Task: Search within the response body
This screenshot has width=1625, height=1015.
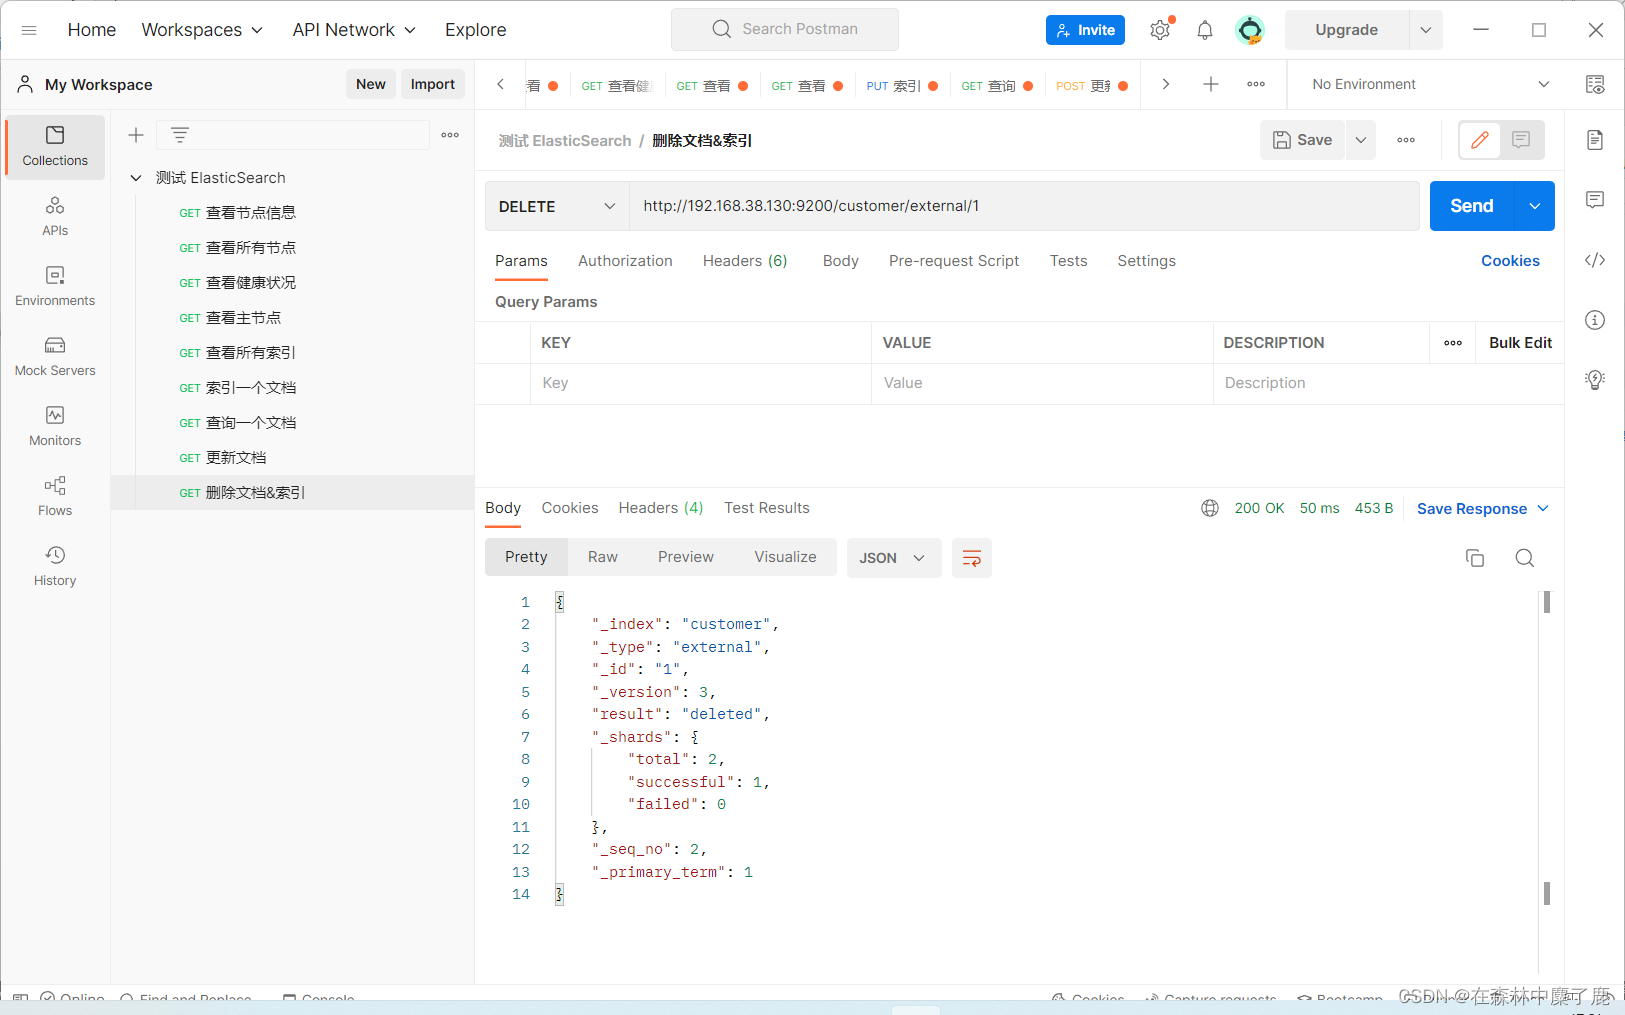Action: pos(1524,558)
